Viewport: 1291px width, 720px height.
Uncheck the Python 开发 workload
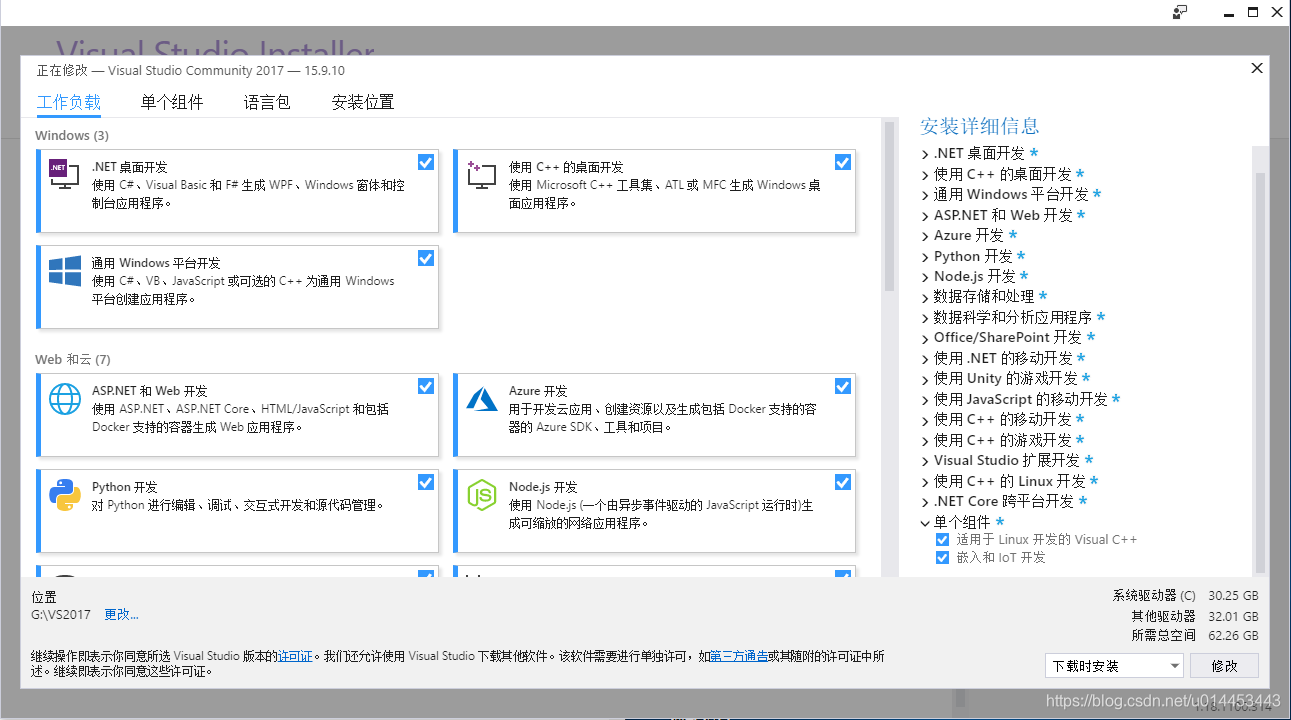(426, 482)
